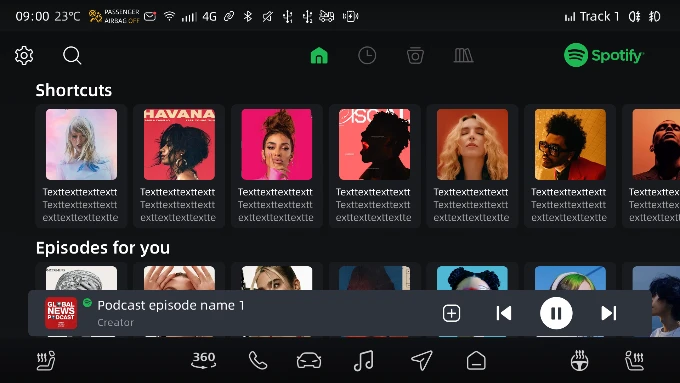
Task: Open the search magnifier
Action: (72, 56)
